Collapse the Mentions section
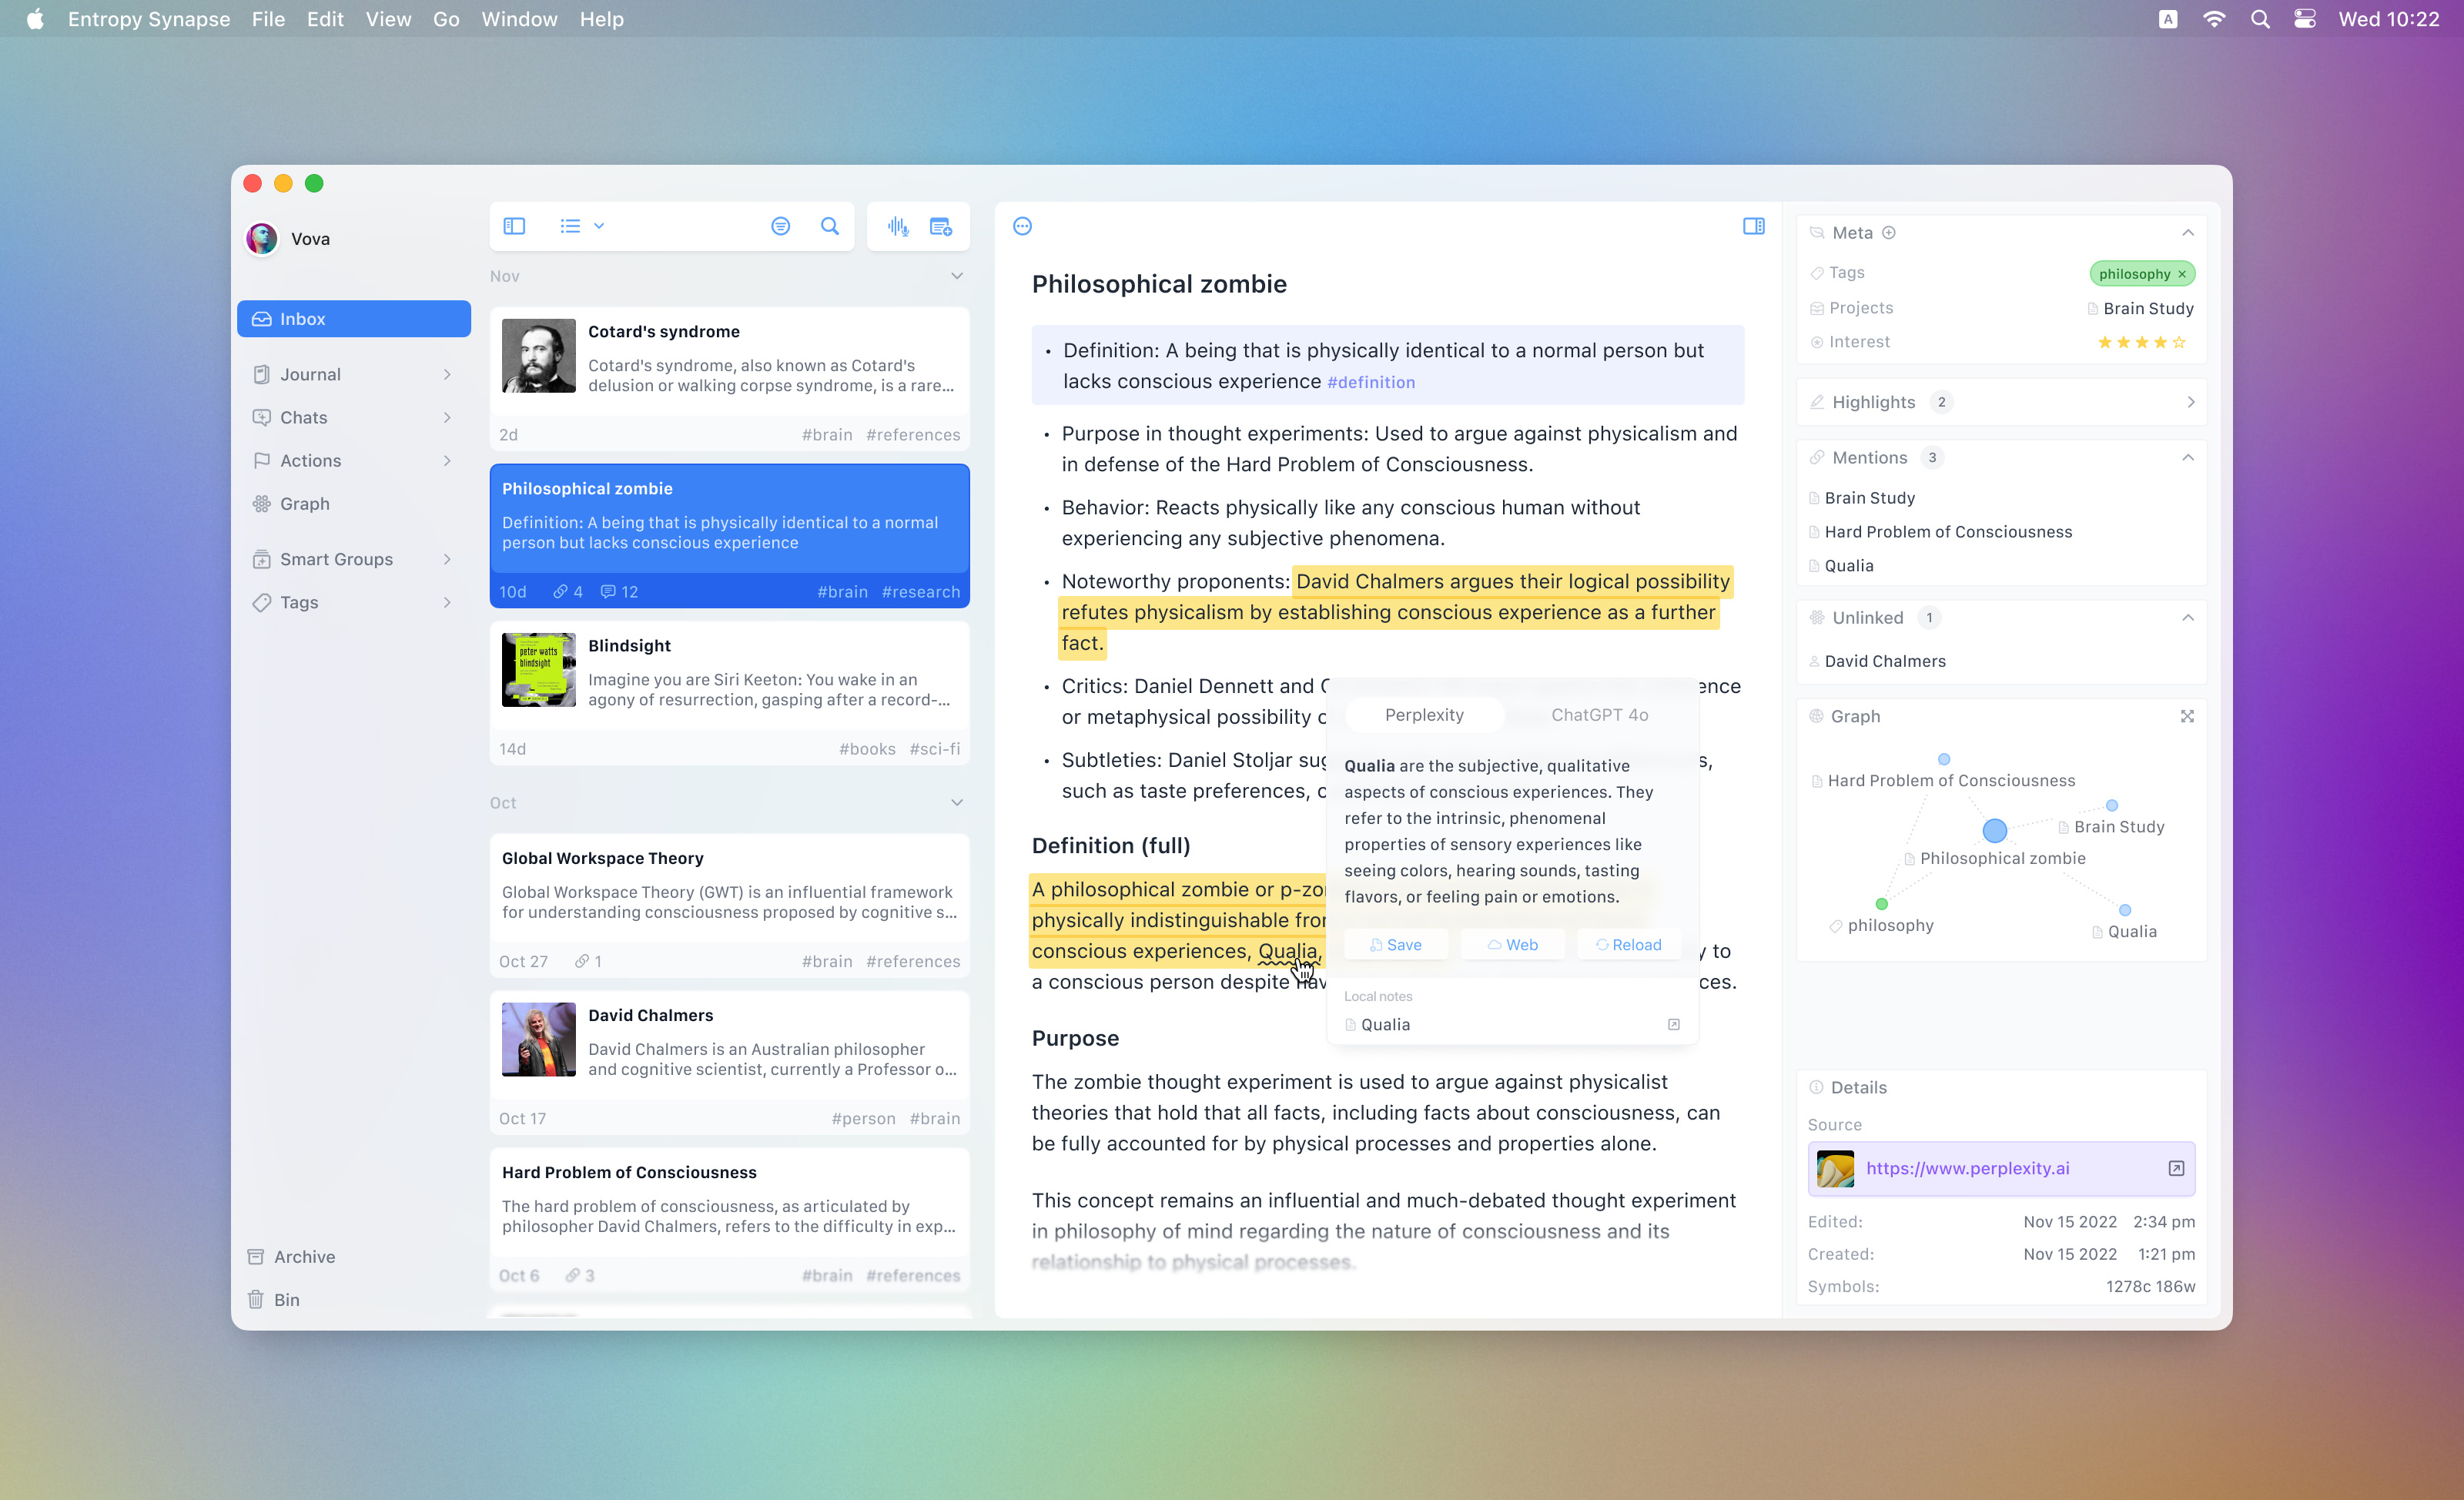Screen dimensions: 2464x1500 point(2189,457)
